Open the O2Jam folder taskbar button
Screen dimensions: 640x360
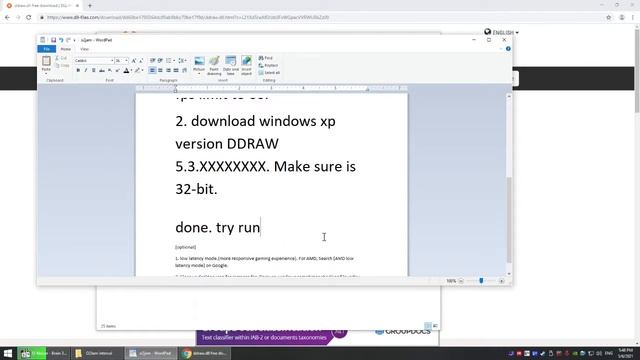coord(98,353)
